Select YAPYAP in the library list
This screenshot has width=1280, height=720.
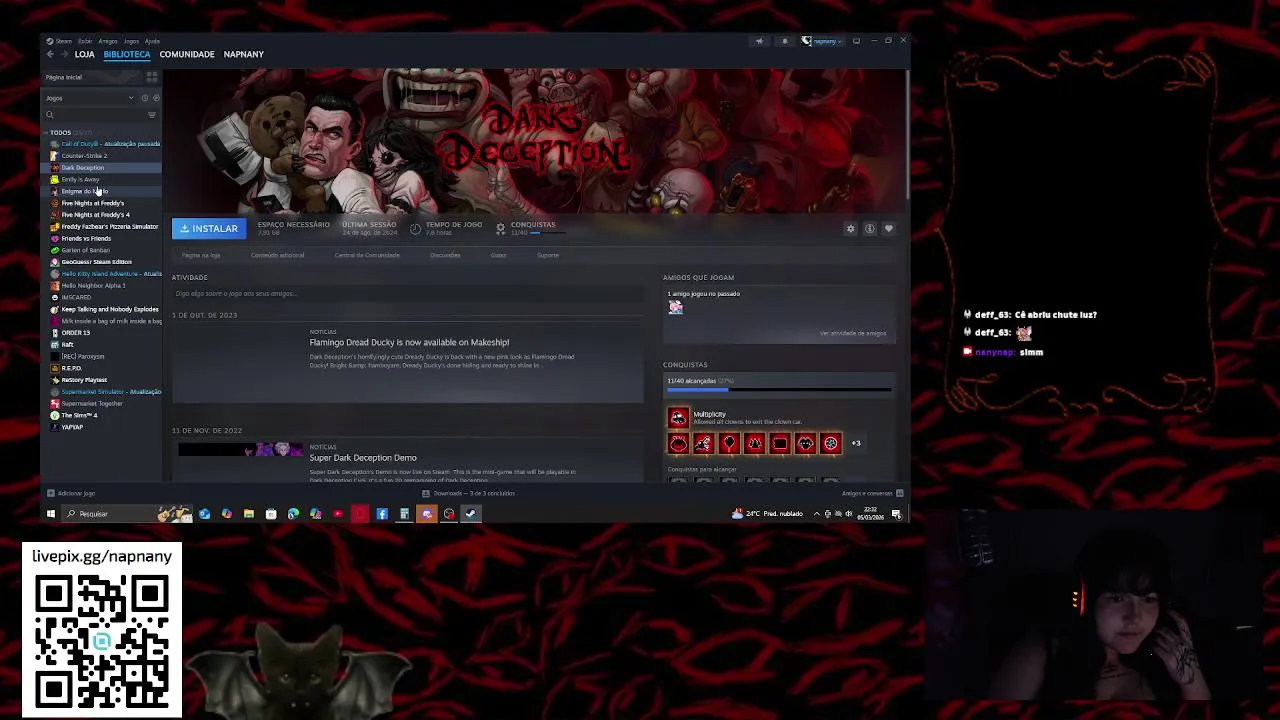(72, 427)
